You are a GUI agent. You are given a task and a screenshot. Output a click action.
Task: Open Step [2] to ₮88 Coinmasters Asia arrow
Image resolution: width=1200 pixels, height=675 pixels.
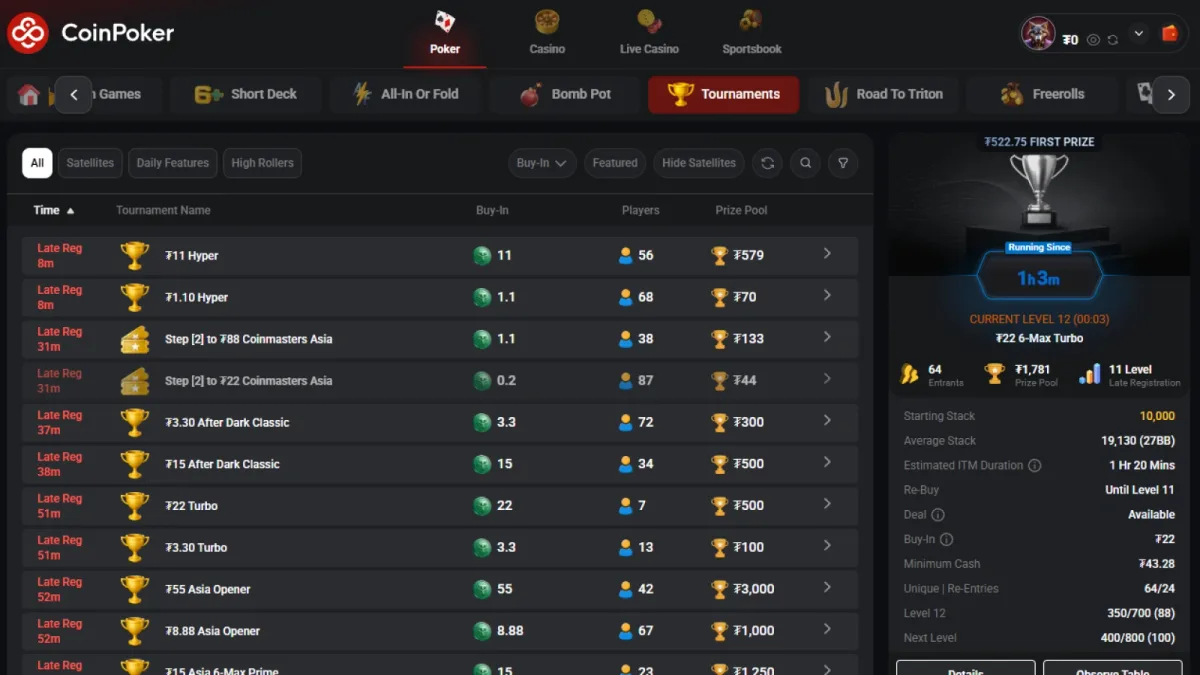pyautogui.click(x=827, y=337)
